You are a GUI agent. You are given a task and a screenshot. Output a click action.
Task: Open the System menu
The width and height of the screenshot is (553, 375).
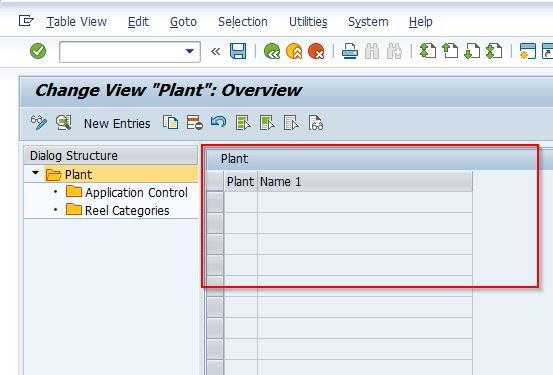tap(368, 22)
